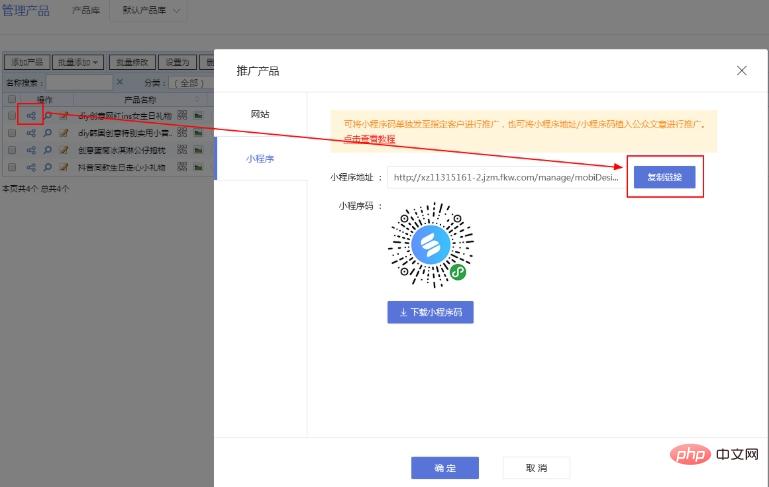Open image icon for diy创意网红ins product row

pos(198,116)
